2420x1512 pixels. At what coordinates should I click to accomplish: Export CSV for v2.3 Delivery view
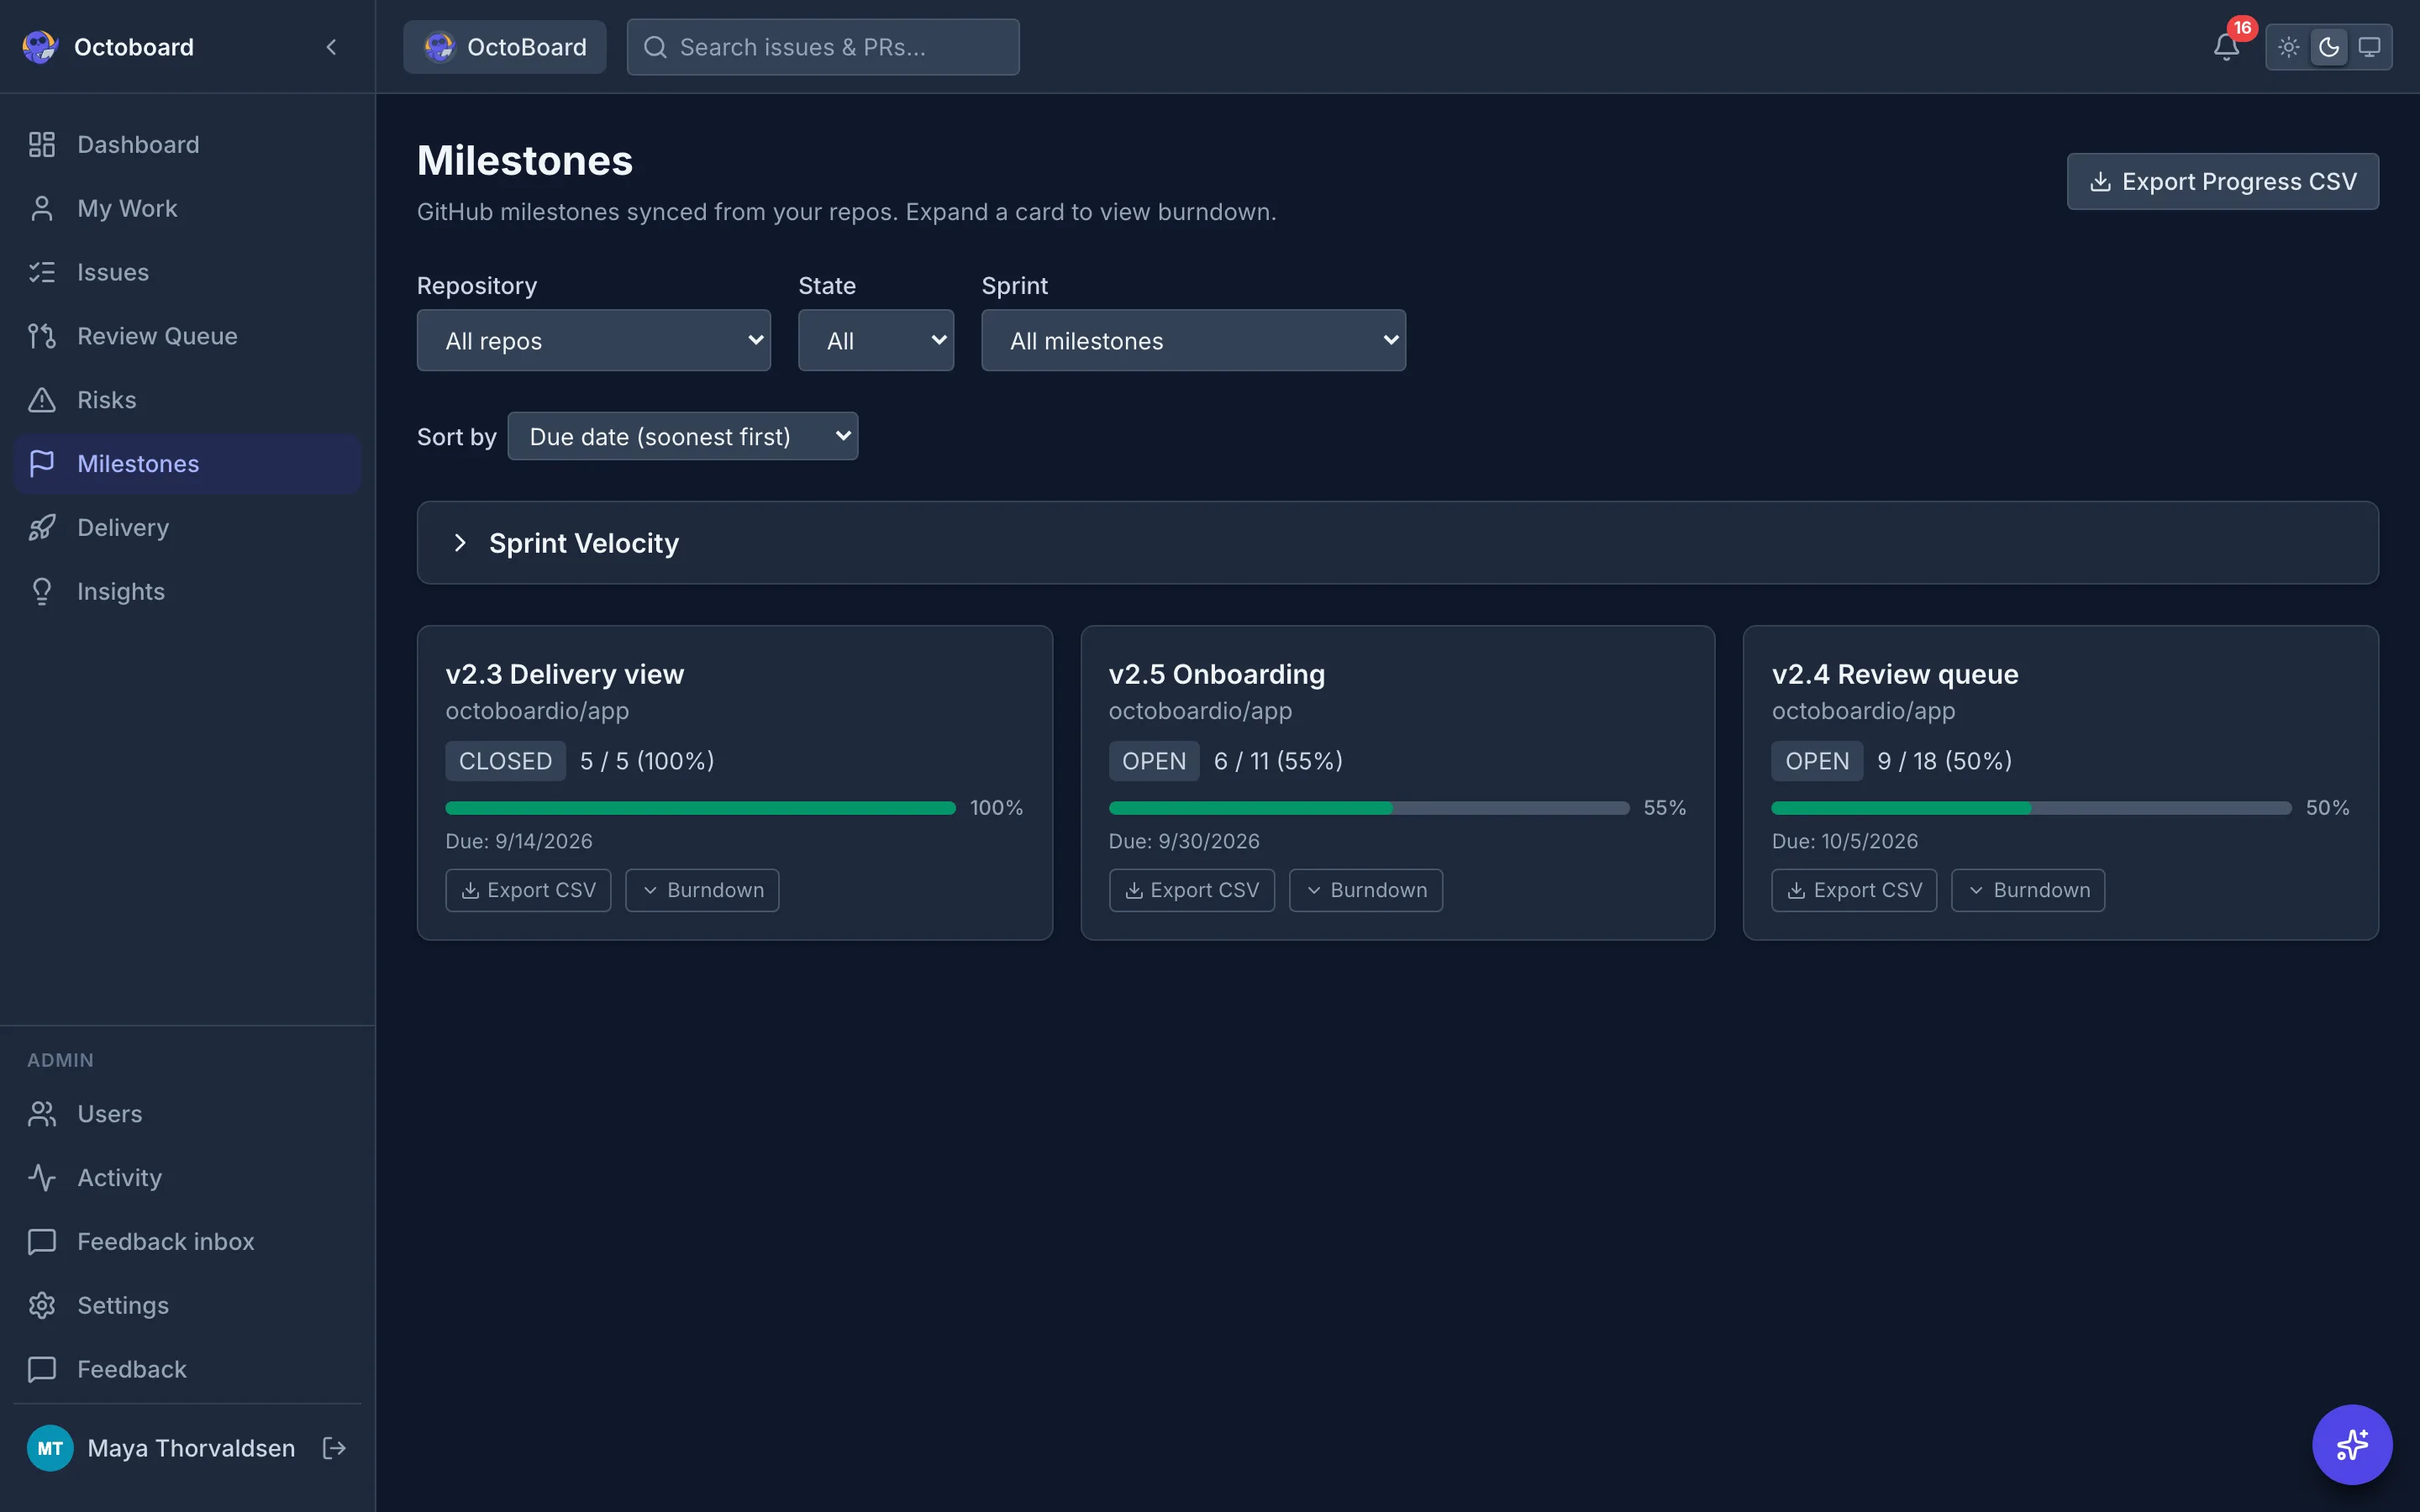[528, 890]
